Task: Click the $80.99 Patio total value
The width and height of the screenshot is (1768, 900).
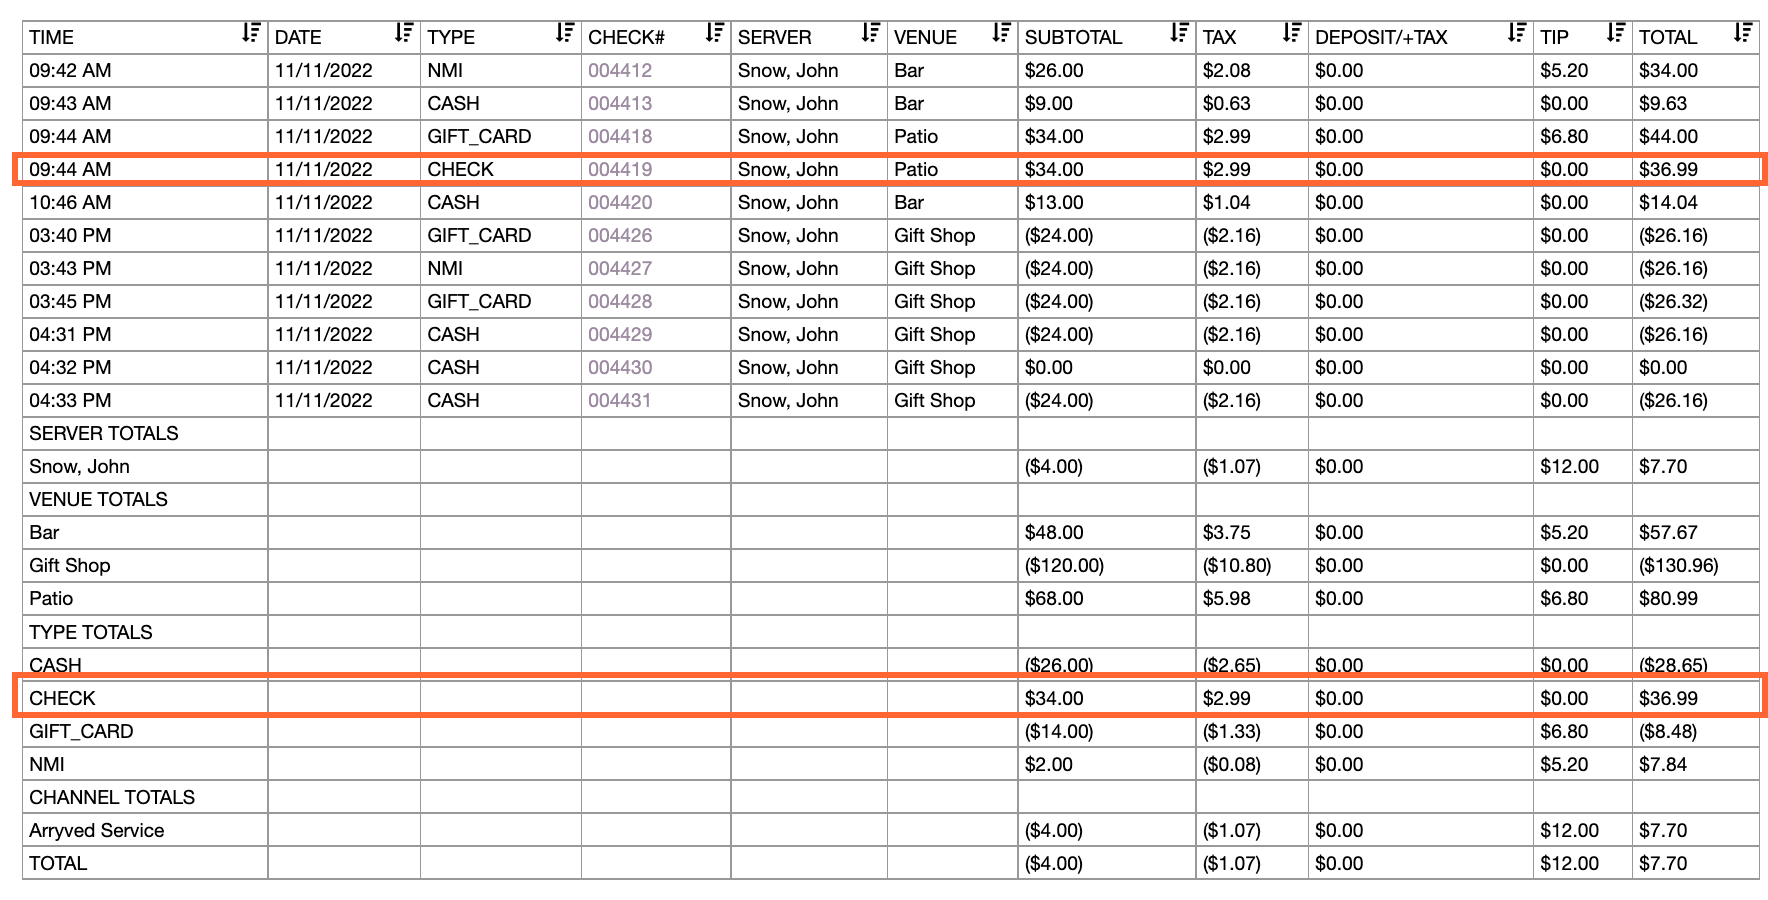Action: point(1668,598)
